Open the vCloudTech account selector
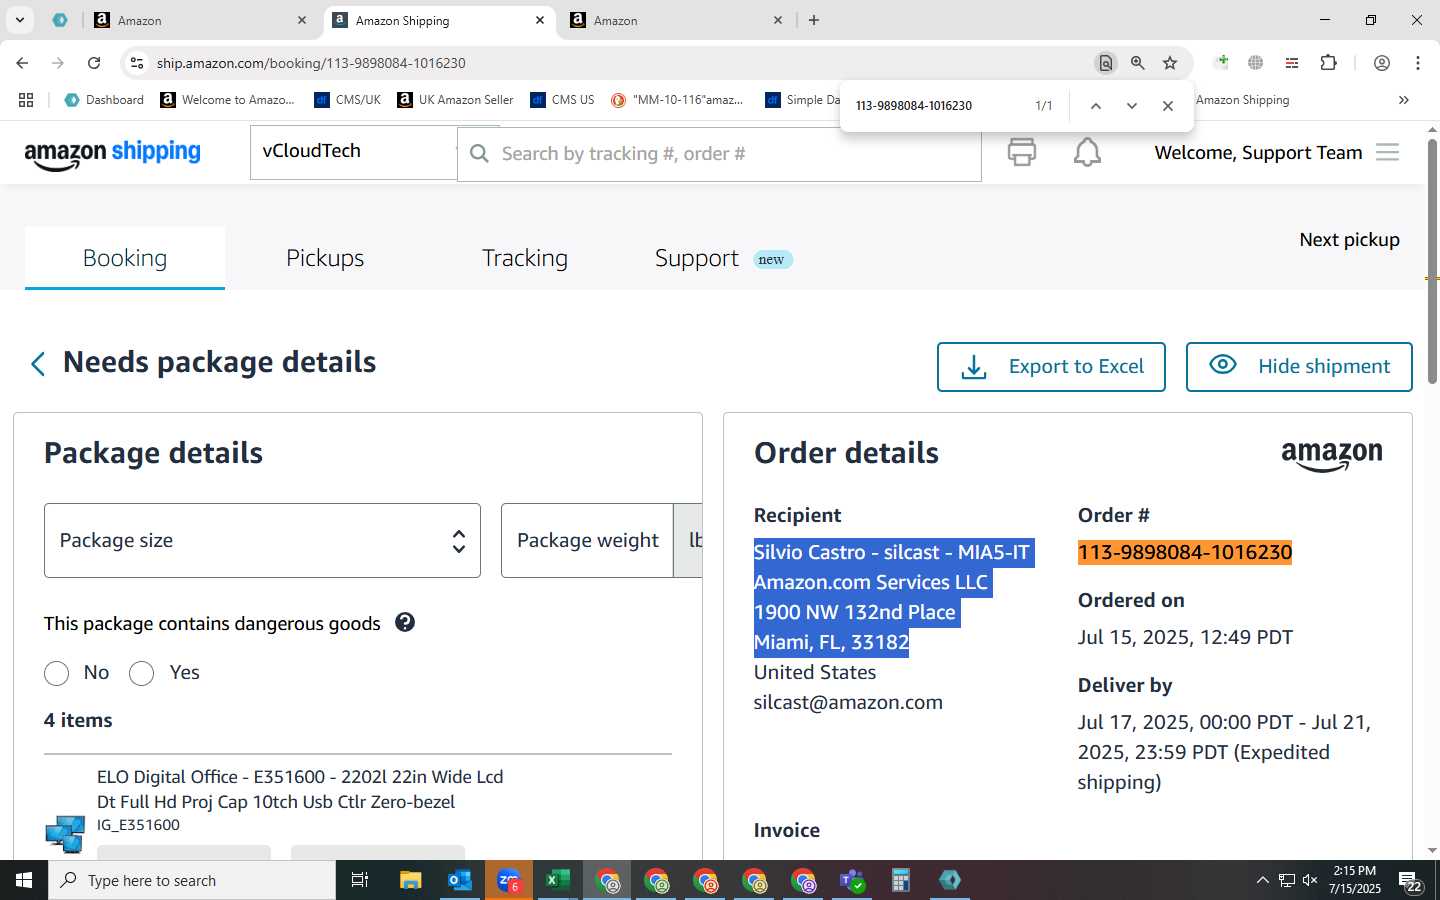This screenshot has height=900, width=1440. (354, 152)
